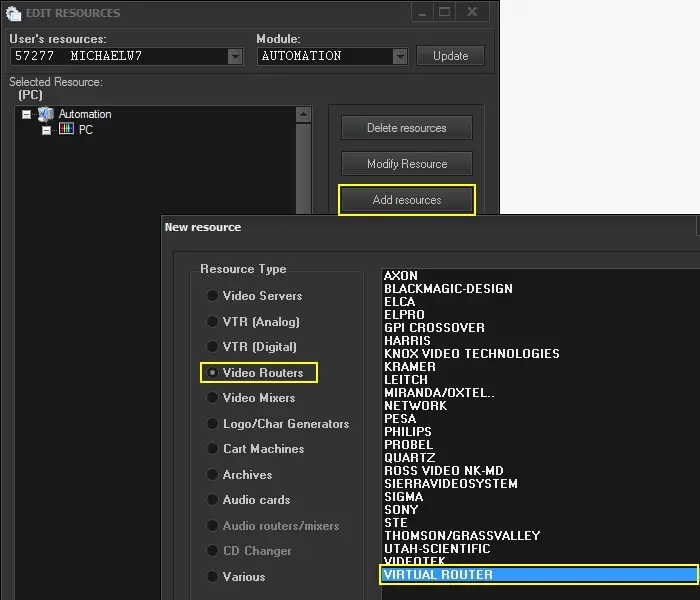Choose VIRTUAL ROUTER in the list
The height and width of the screenshot is (600, 700).
point(438,575)
